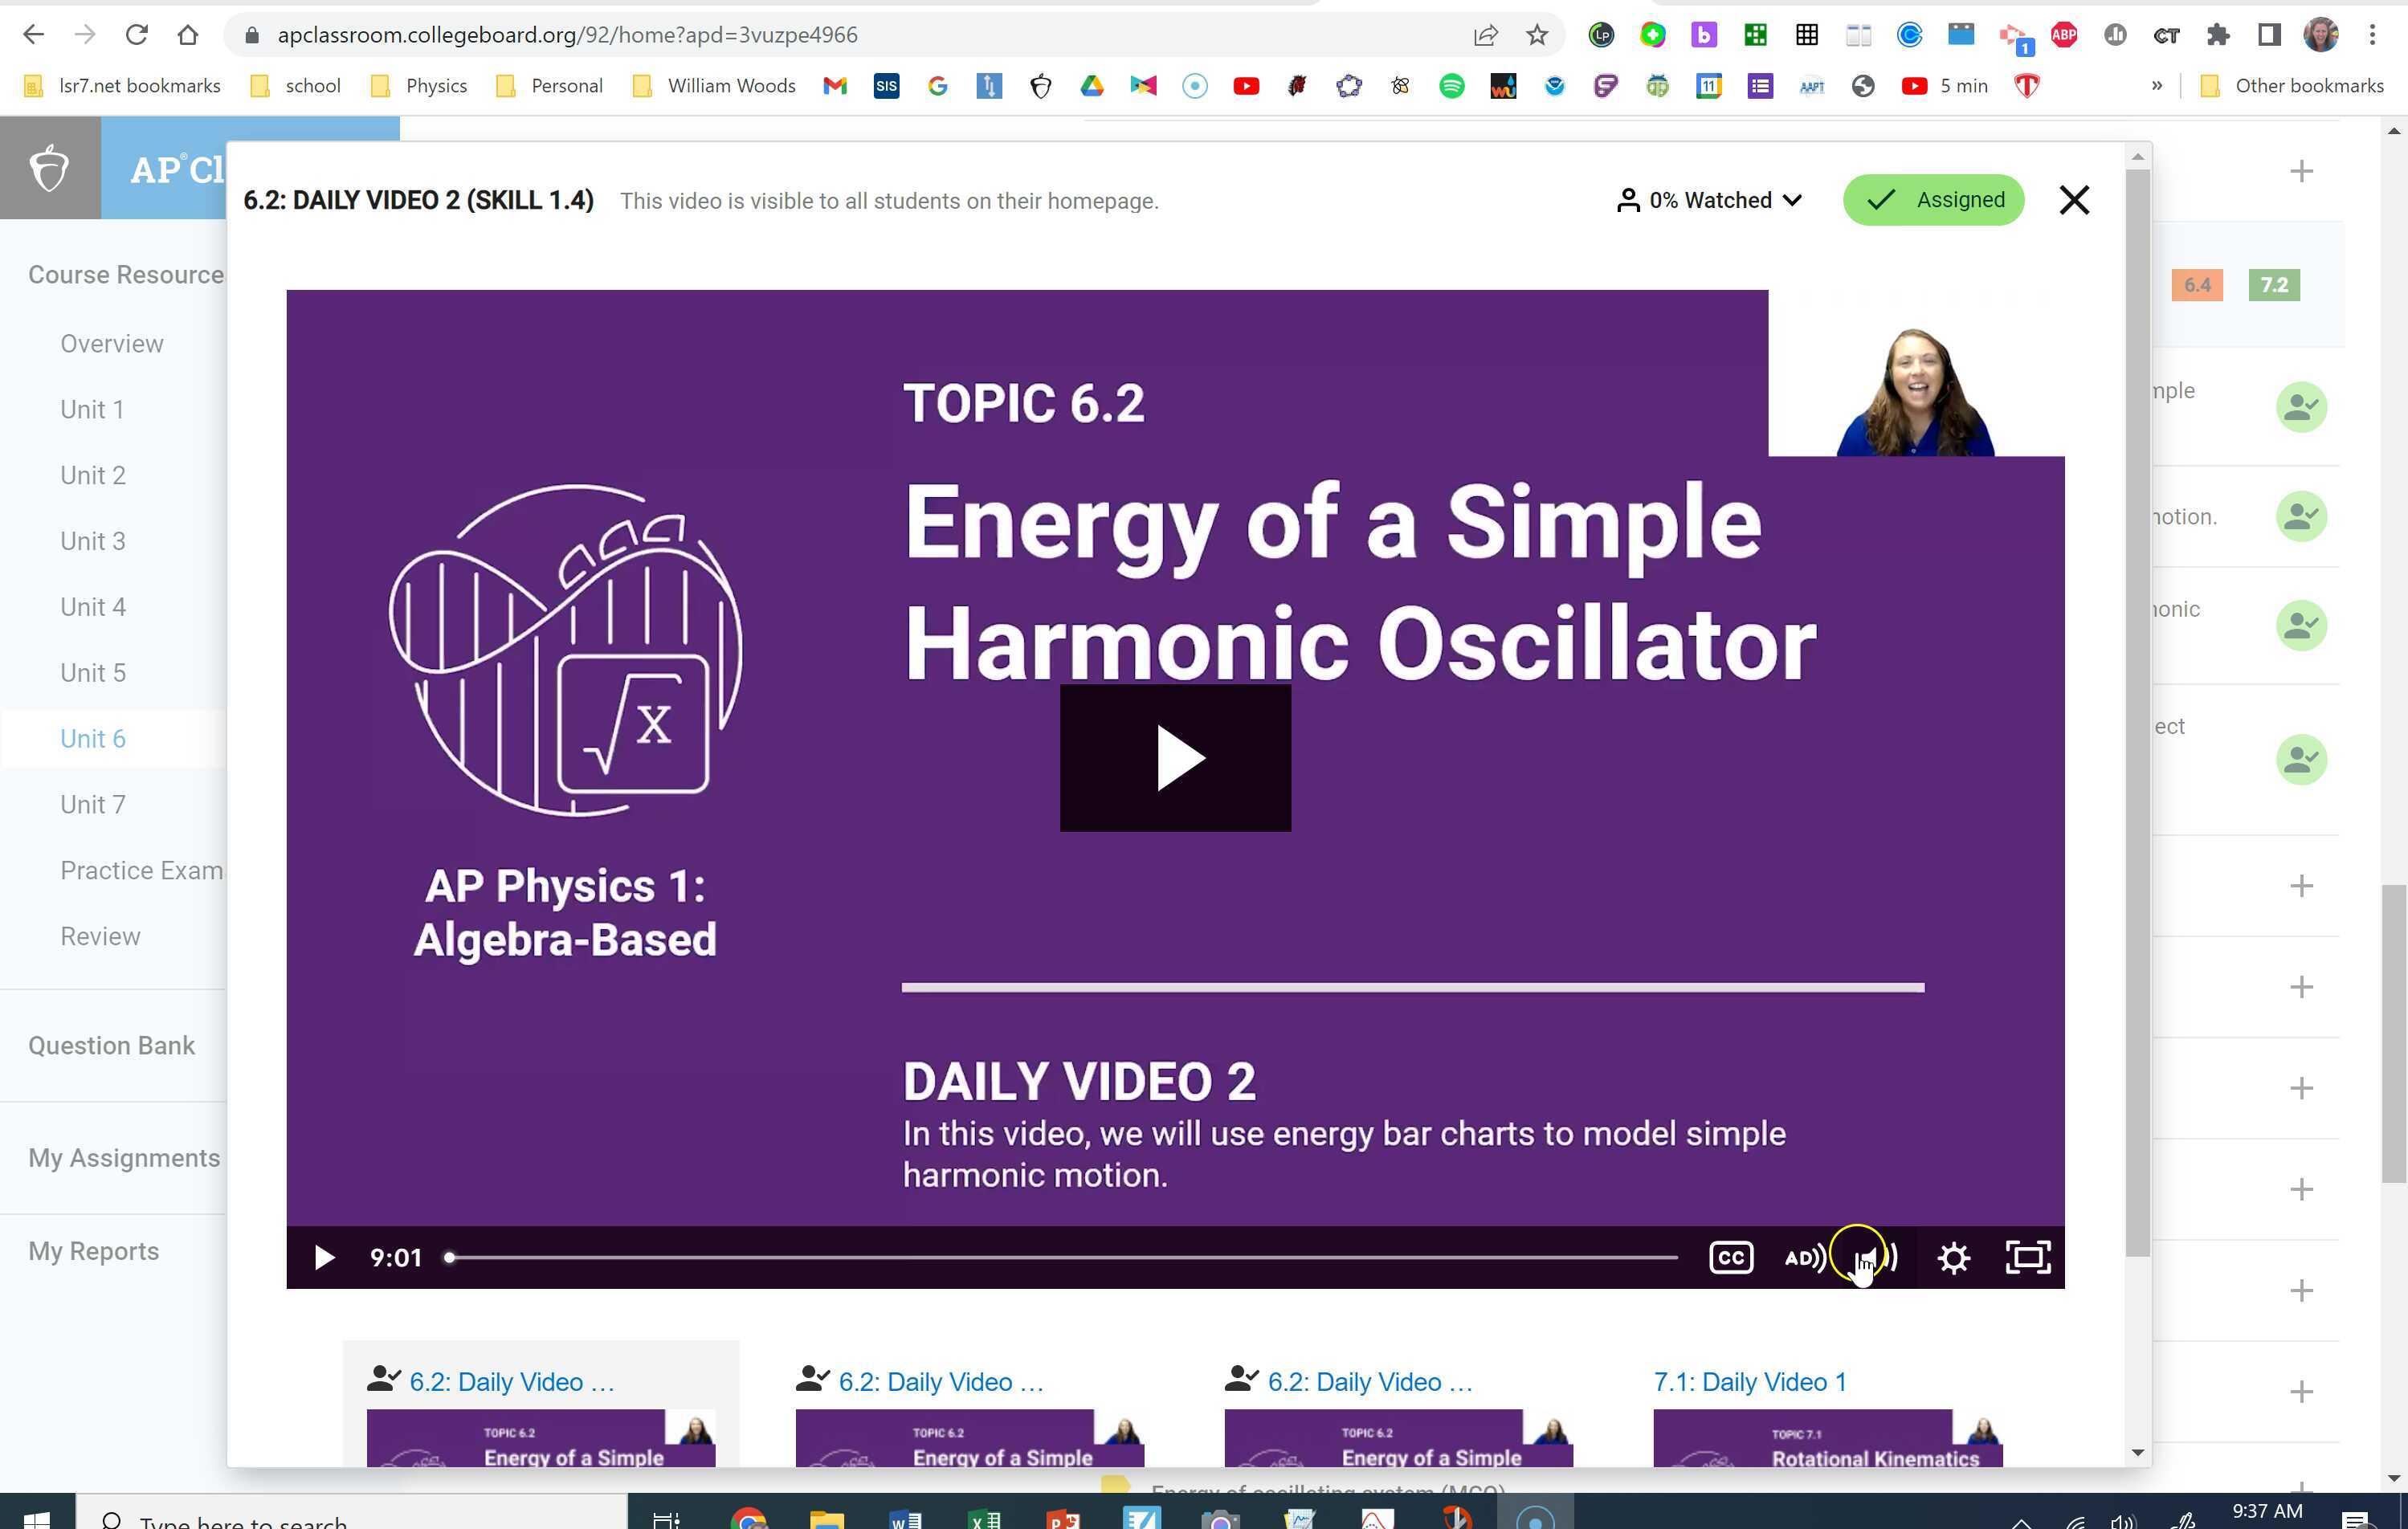Toggle closed captions (CC)
This screenshot has height=1529, width=2408.
point(1731,1258)
